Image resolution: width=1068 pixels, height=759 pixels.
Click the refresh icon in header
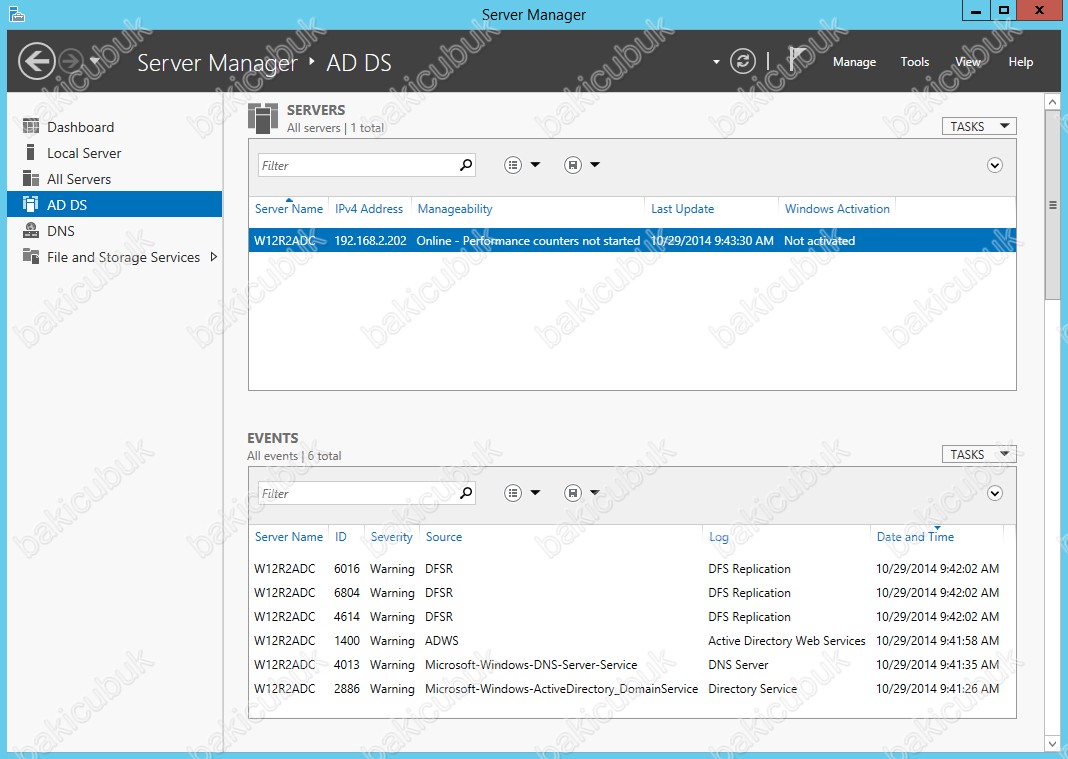[742, 62]
